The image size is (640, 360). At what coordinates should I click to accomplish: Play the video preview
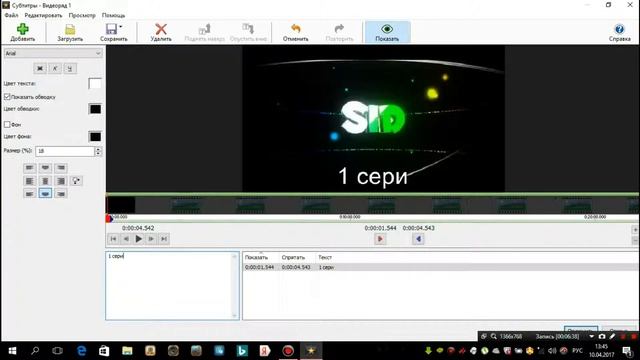click(139, 239)
